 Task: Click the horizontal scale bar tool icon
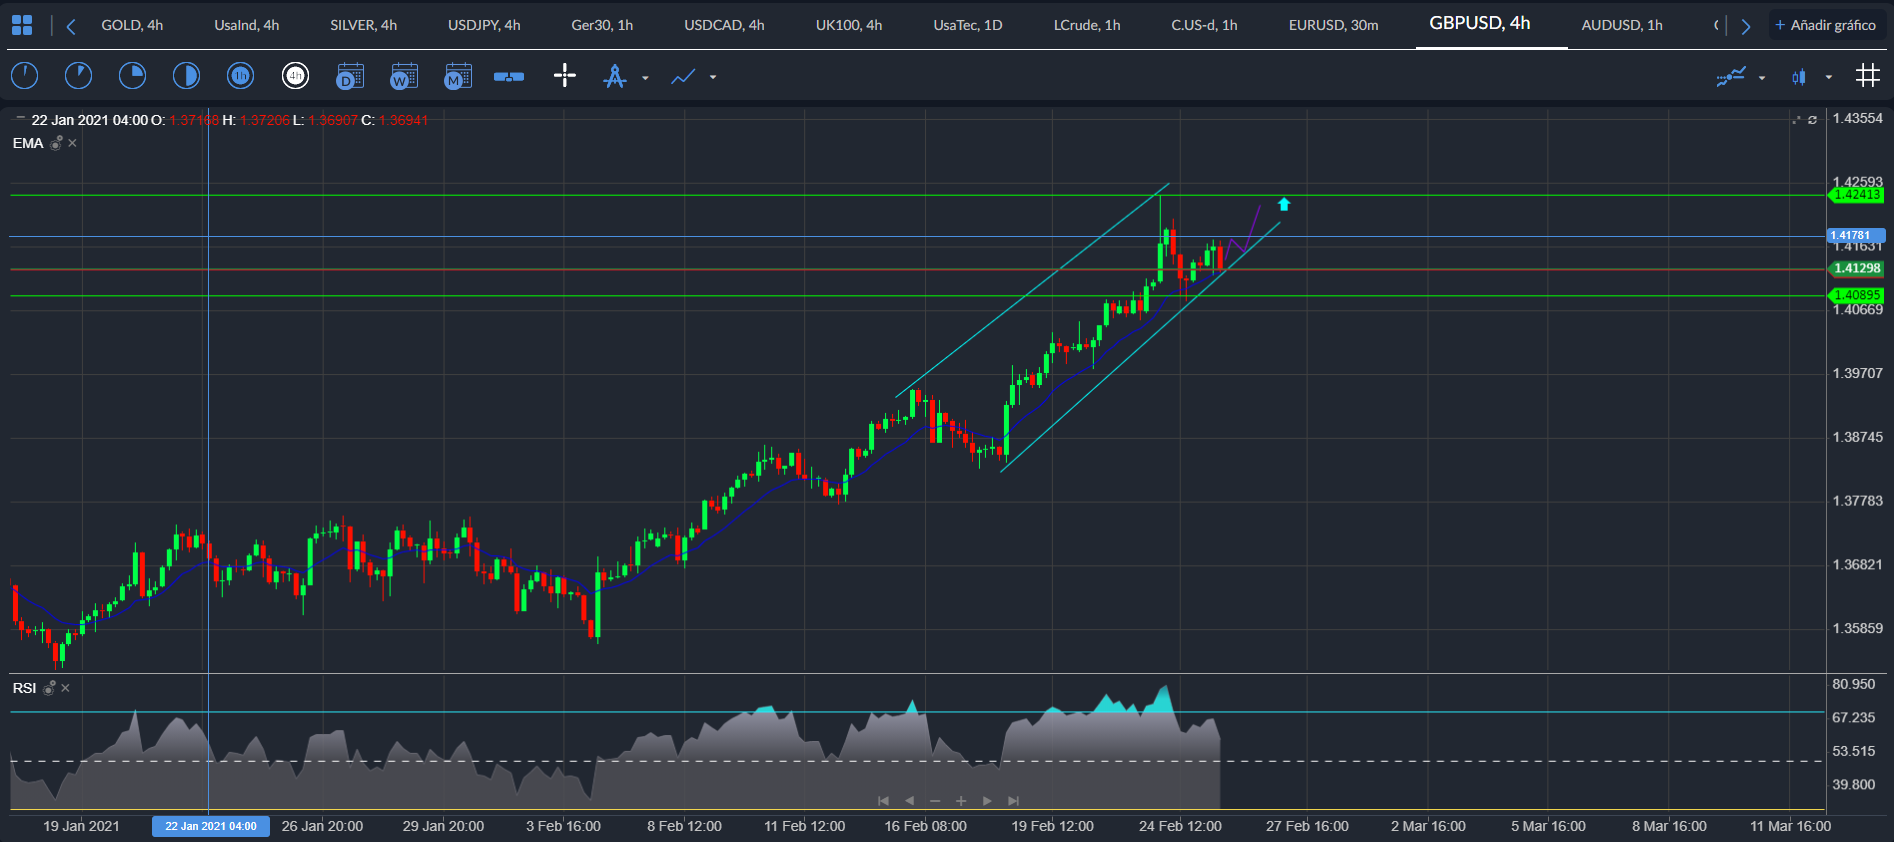(x=509, y=76)
